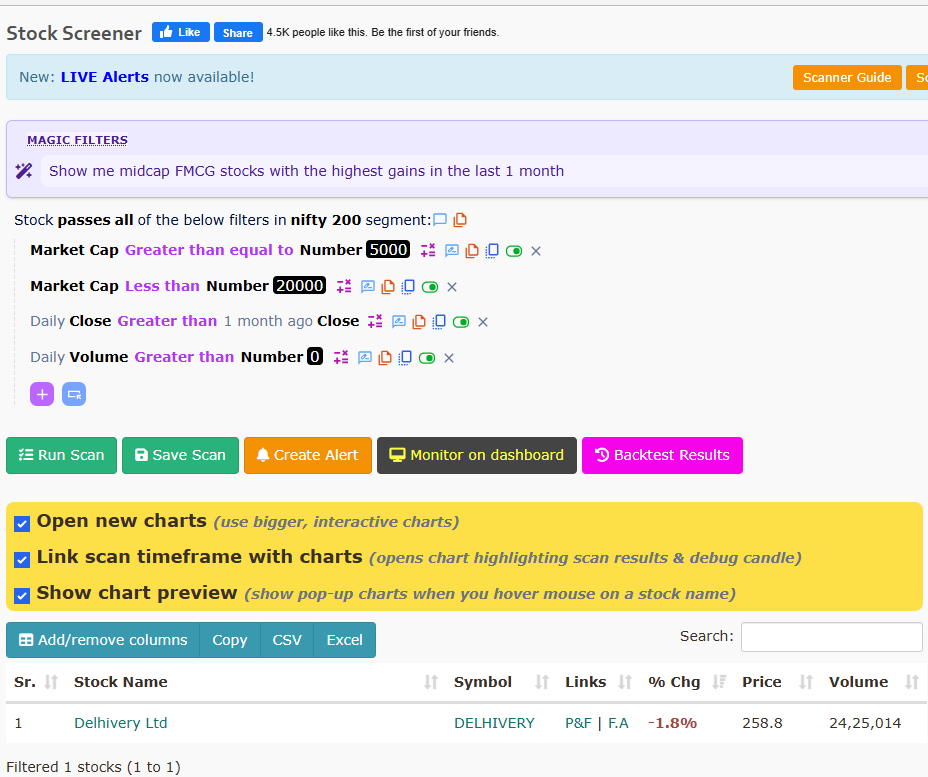The width and height of the screenshot is (928, 777).
Task: Edit the 5000 number value
Action: point(388,250)
